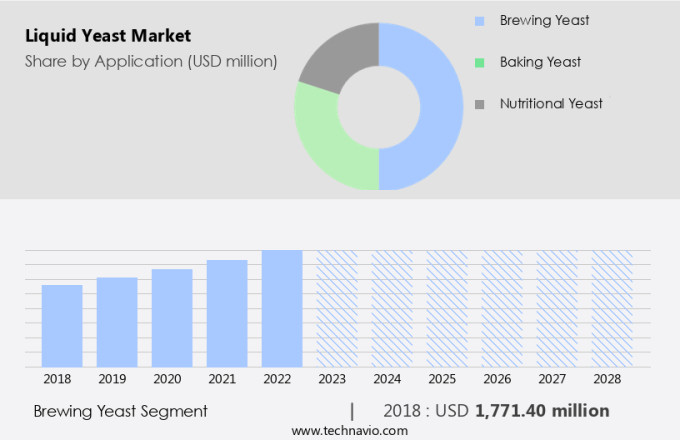Click the green Baking Yeast legend swatch
Viewport: 680px width, 440px height.
point(480,62)
